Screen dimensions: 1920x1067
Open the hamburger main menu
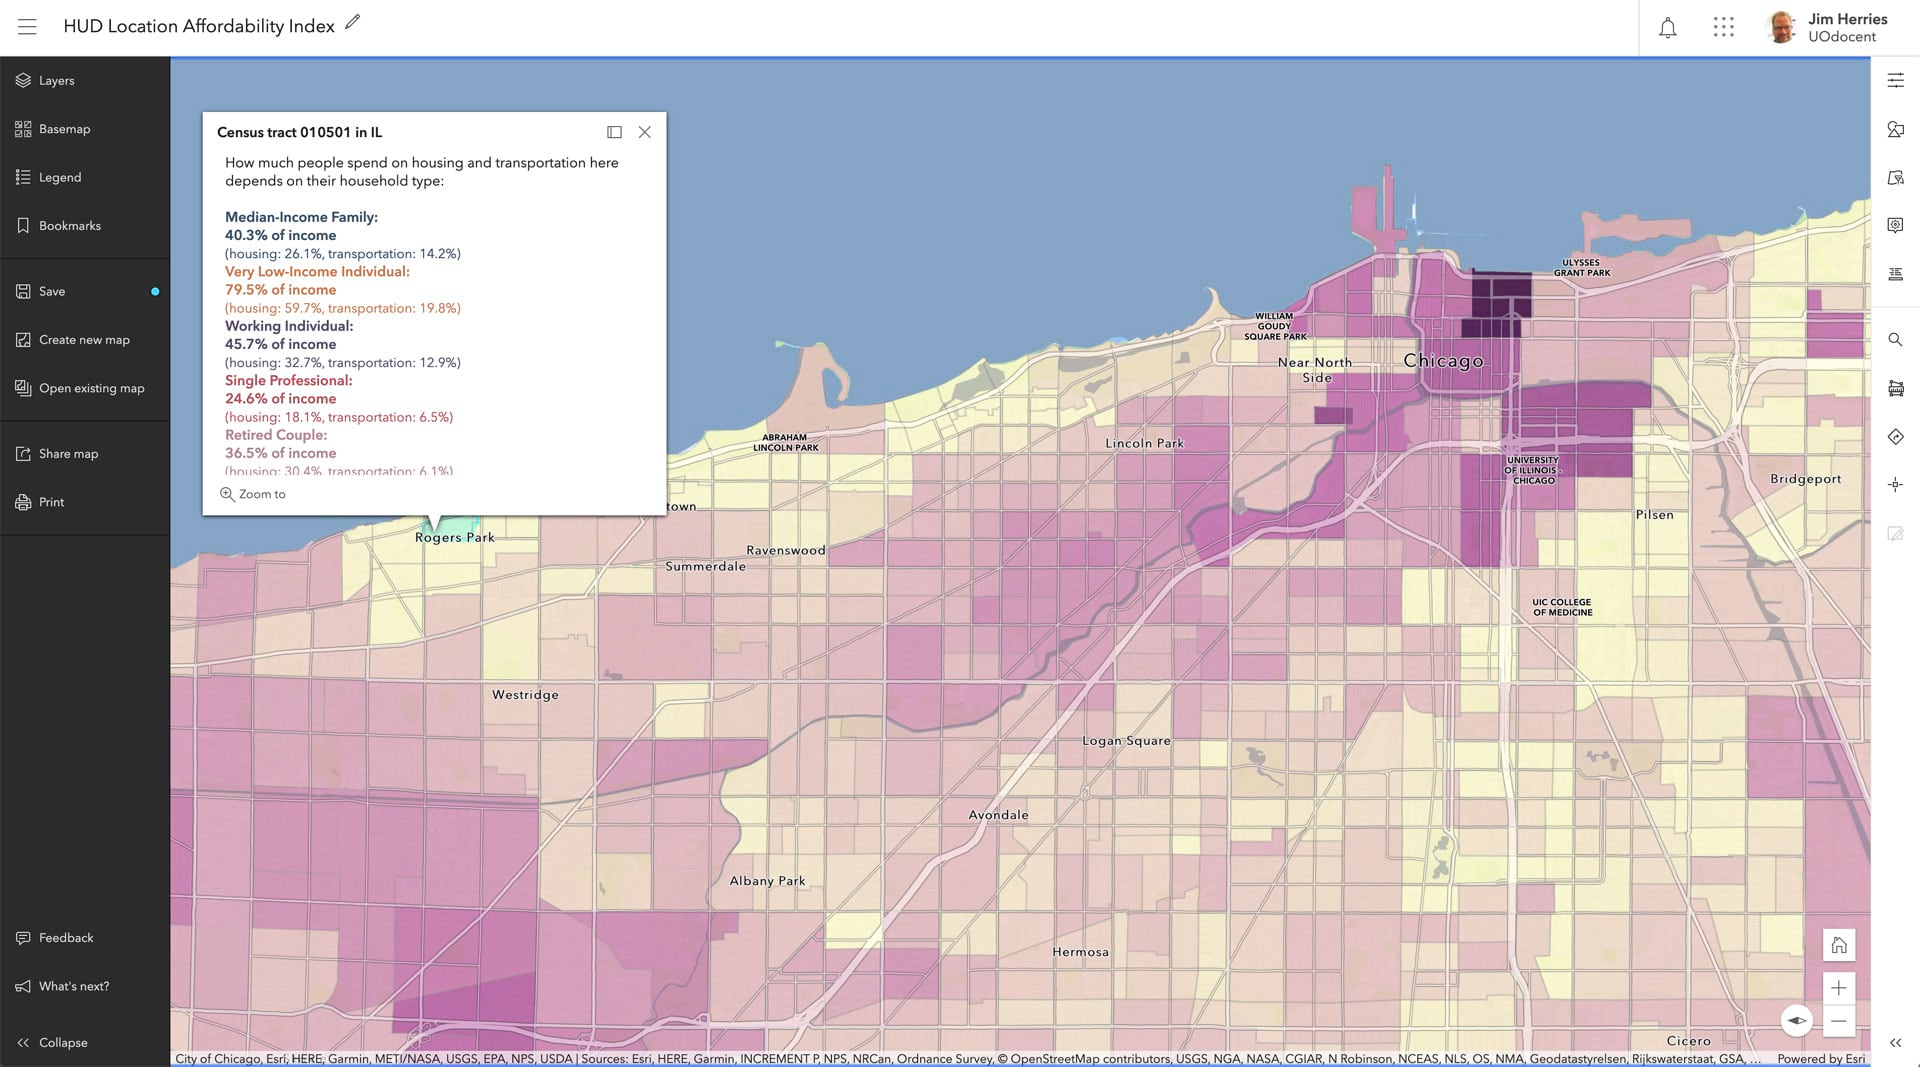click(x=27, y=27)
